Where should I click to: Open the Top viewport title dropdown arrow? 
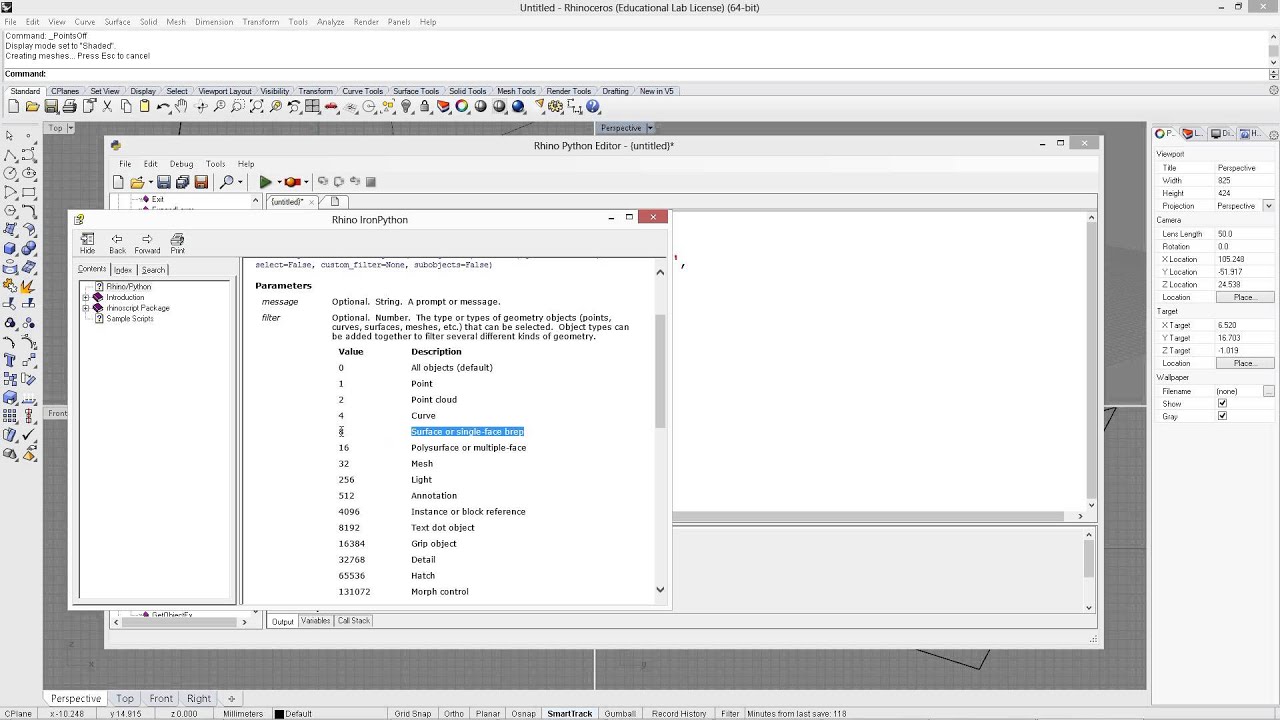click(70, 128)
